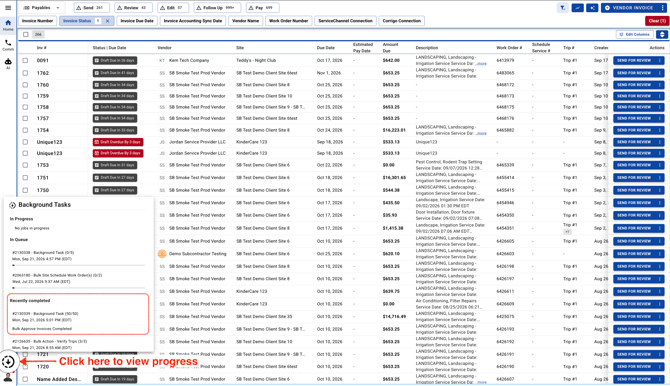
Task: Check the box for invoice 1759
Action: click(25, 96)
